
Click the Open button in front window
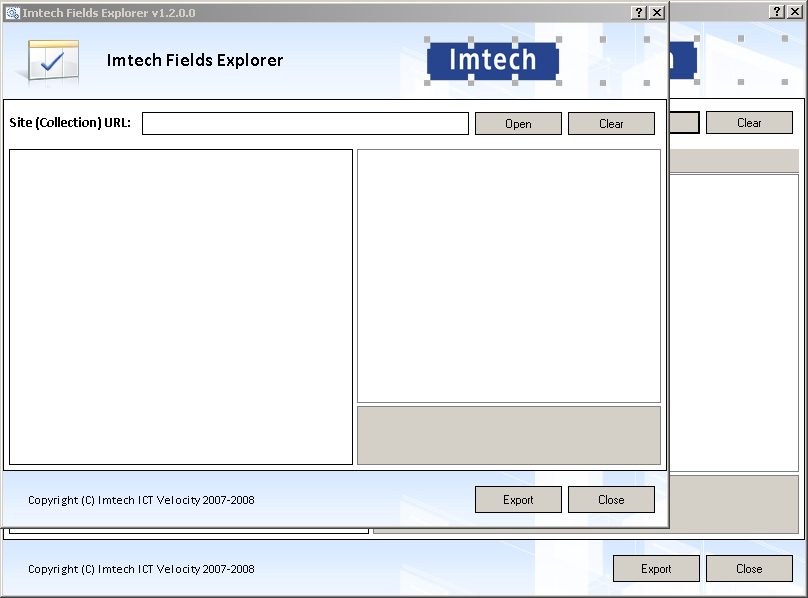pos(518,124)
